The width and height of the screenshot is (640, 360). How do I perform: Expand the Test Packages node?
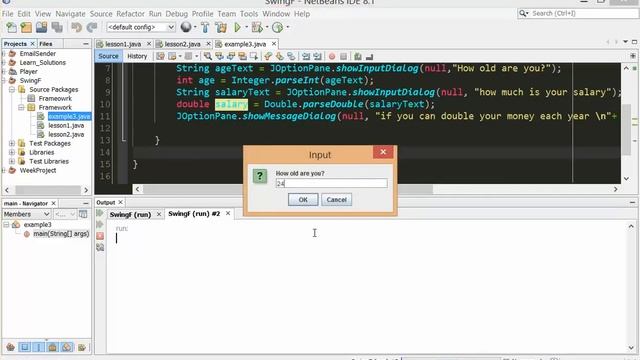click(x=12, y=143)
